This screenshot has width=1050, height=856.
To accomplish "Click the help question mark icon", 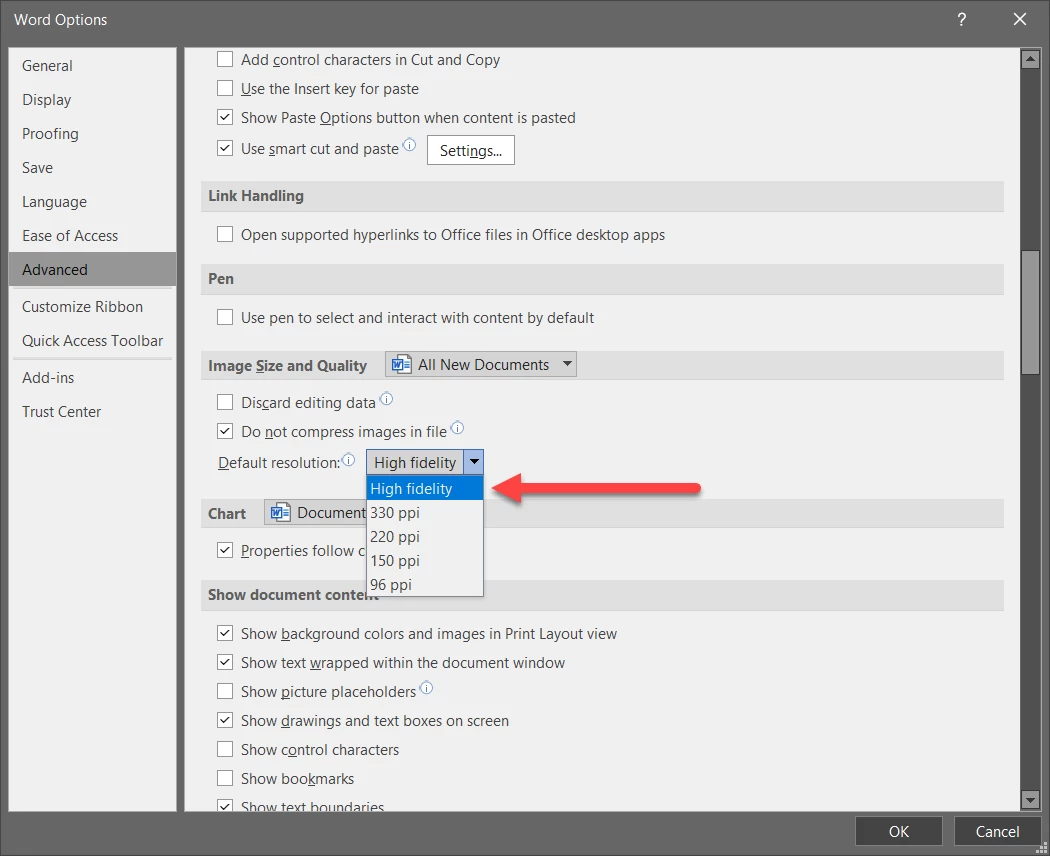I will tap(962, 19).
